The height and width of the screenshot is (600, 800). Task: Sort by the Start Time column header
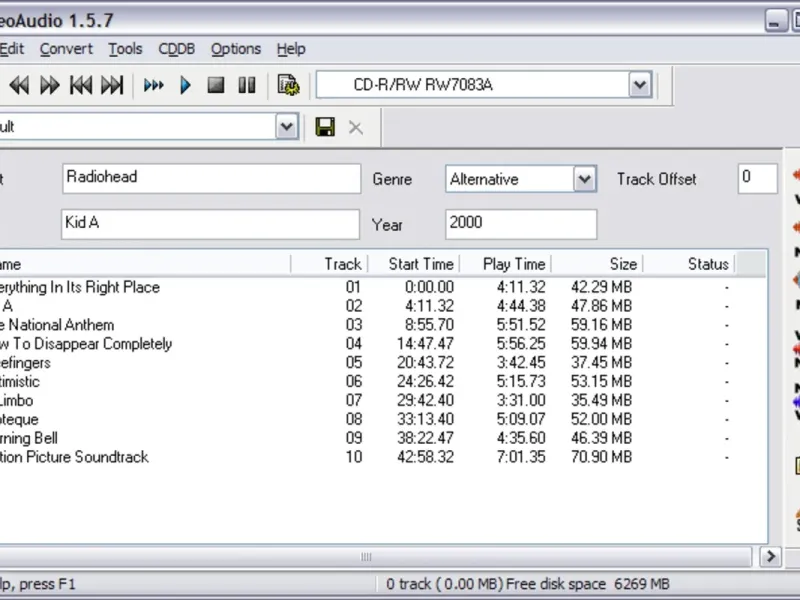[x=414, y=264]
